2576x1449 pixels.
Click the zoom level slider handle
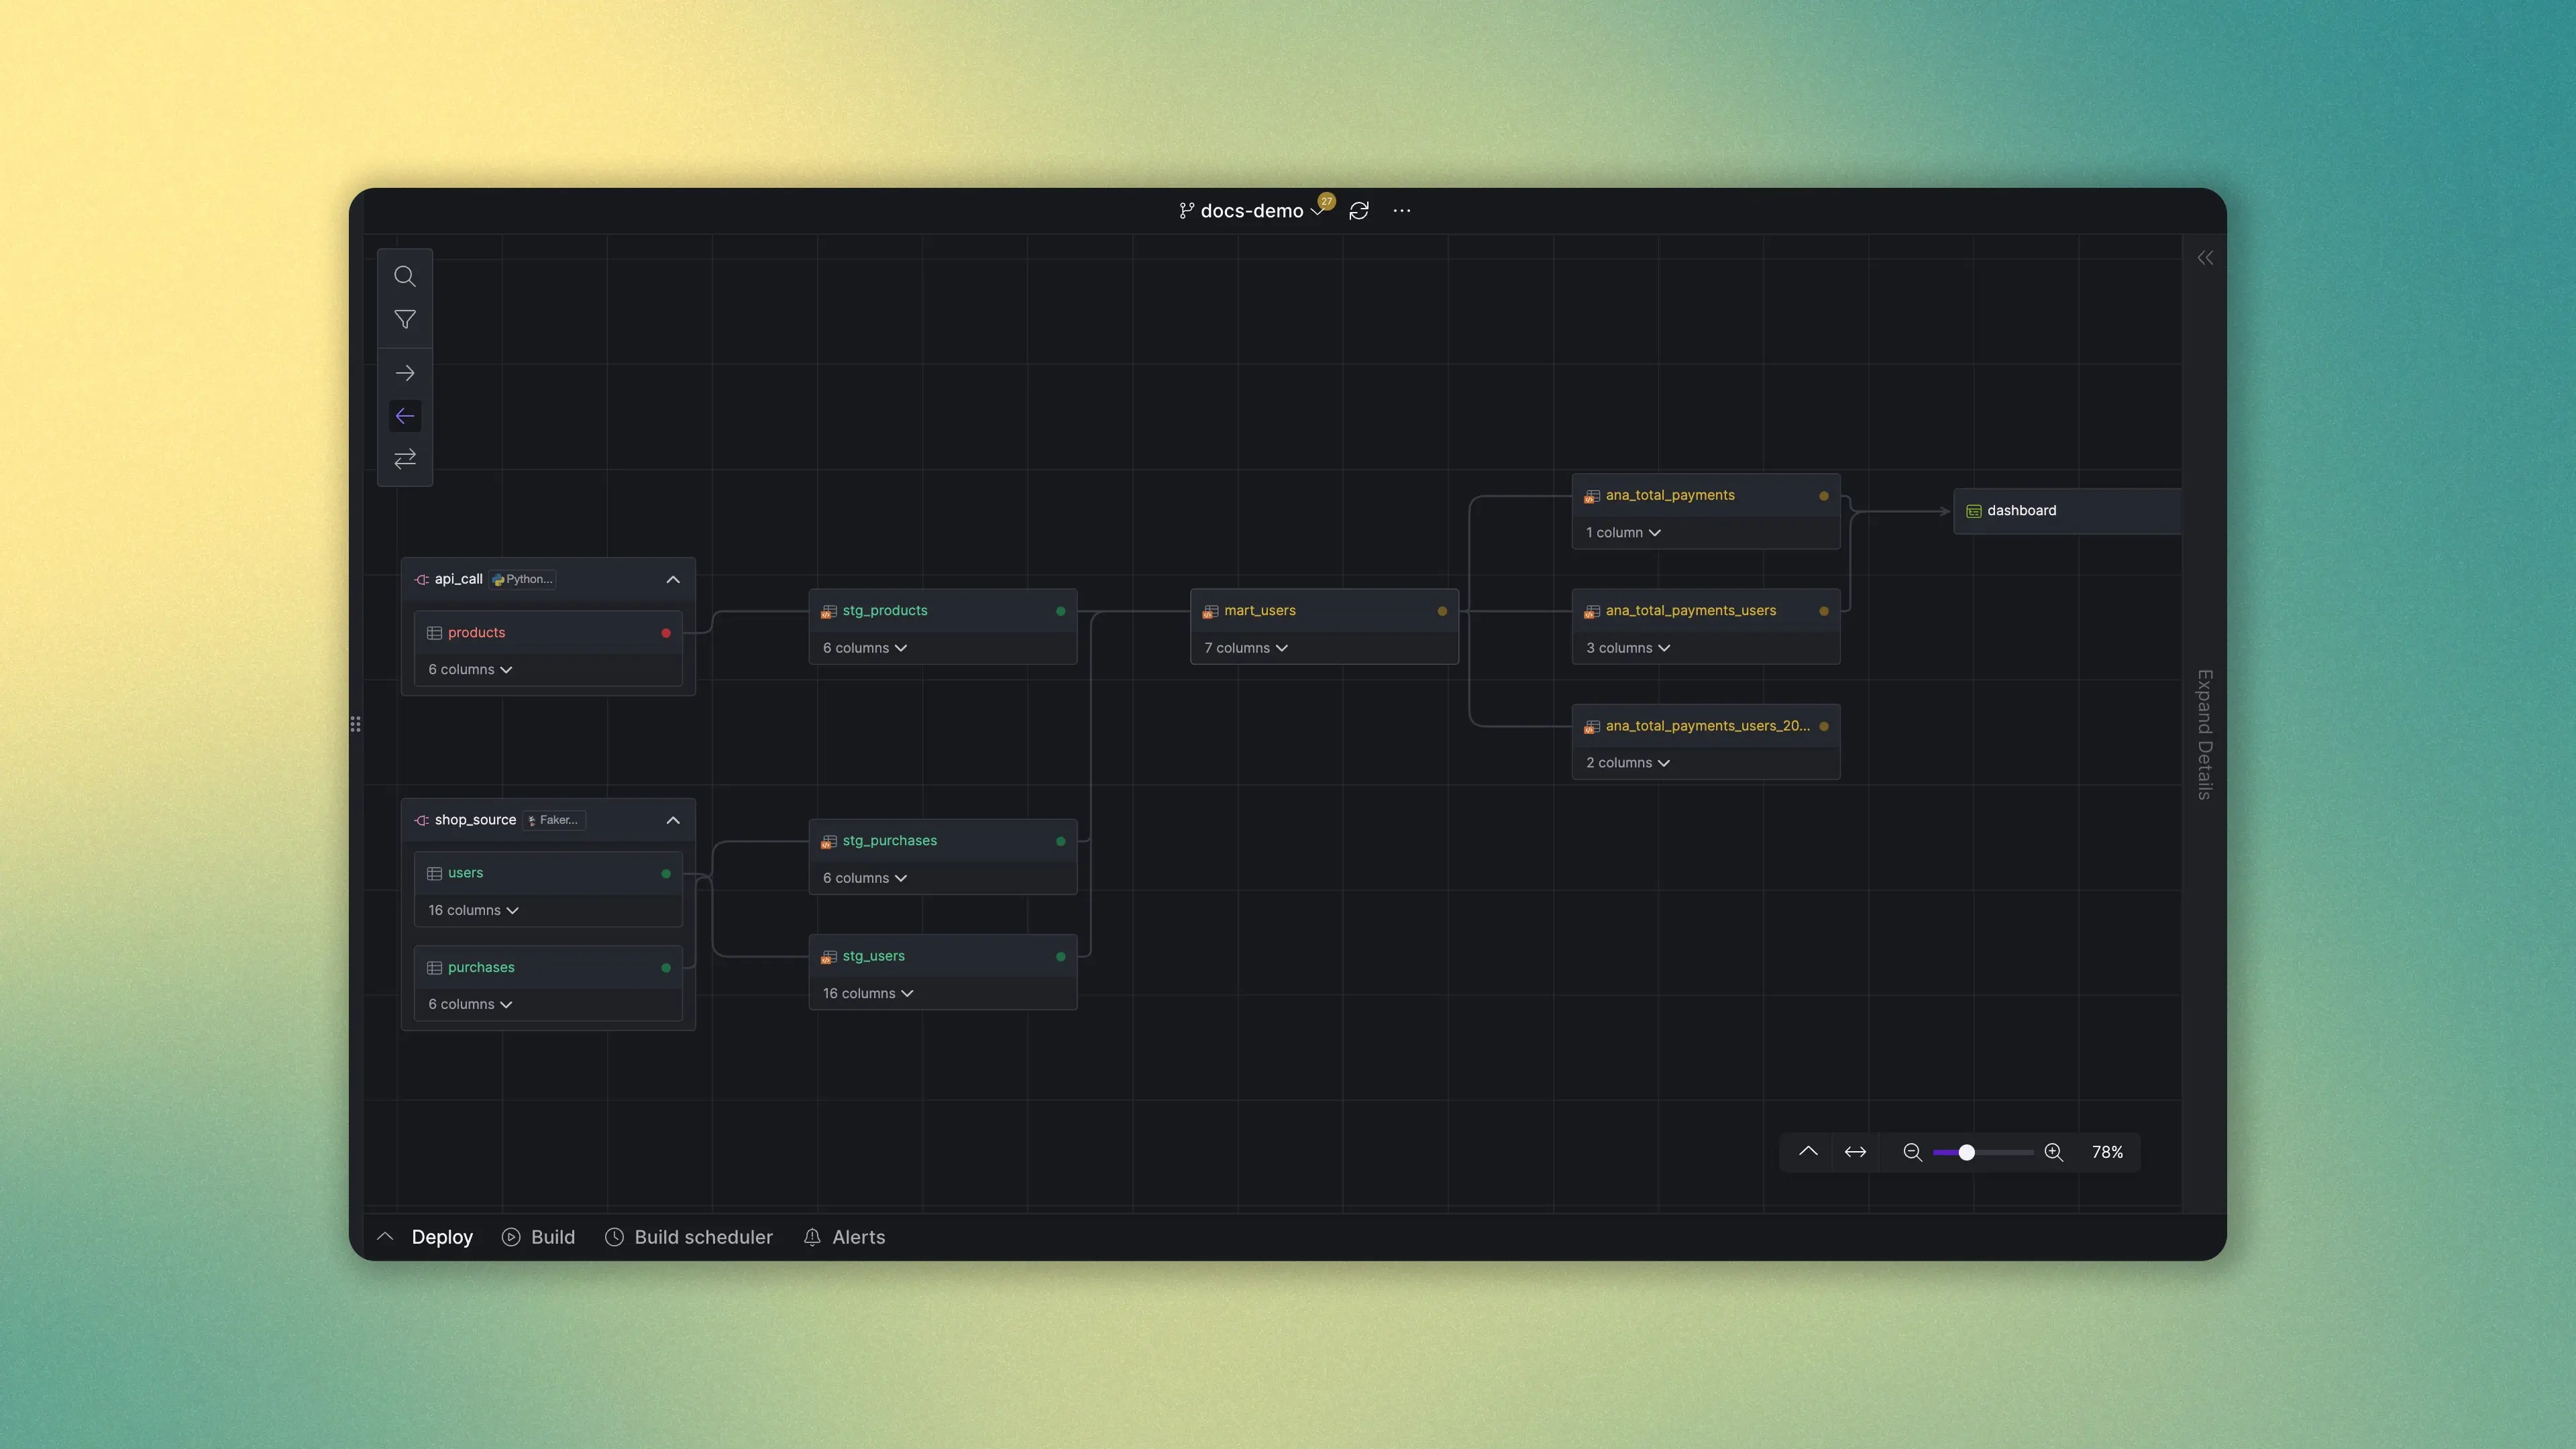click(x=1966, y=1152)
